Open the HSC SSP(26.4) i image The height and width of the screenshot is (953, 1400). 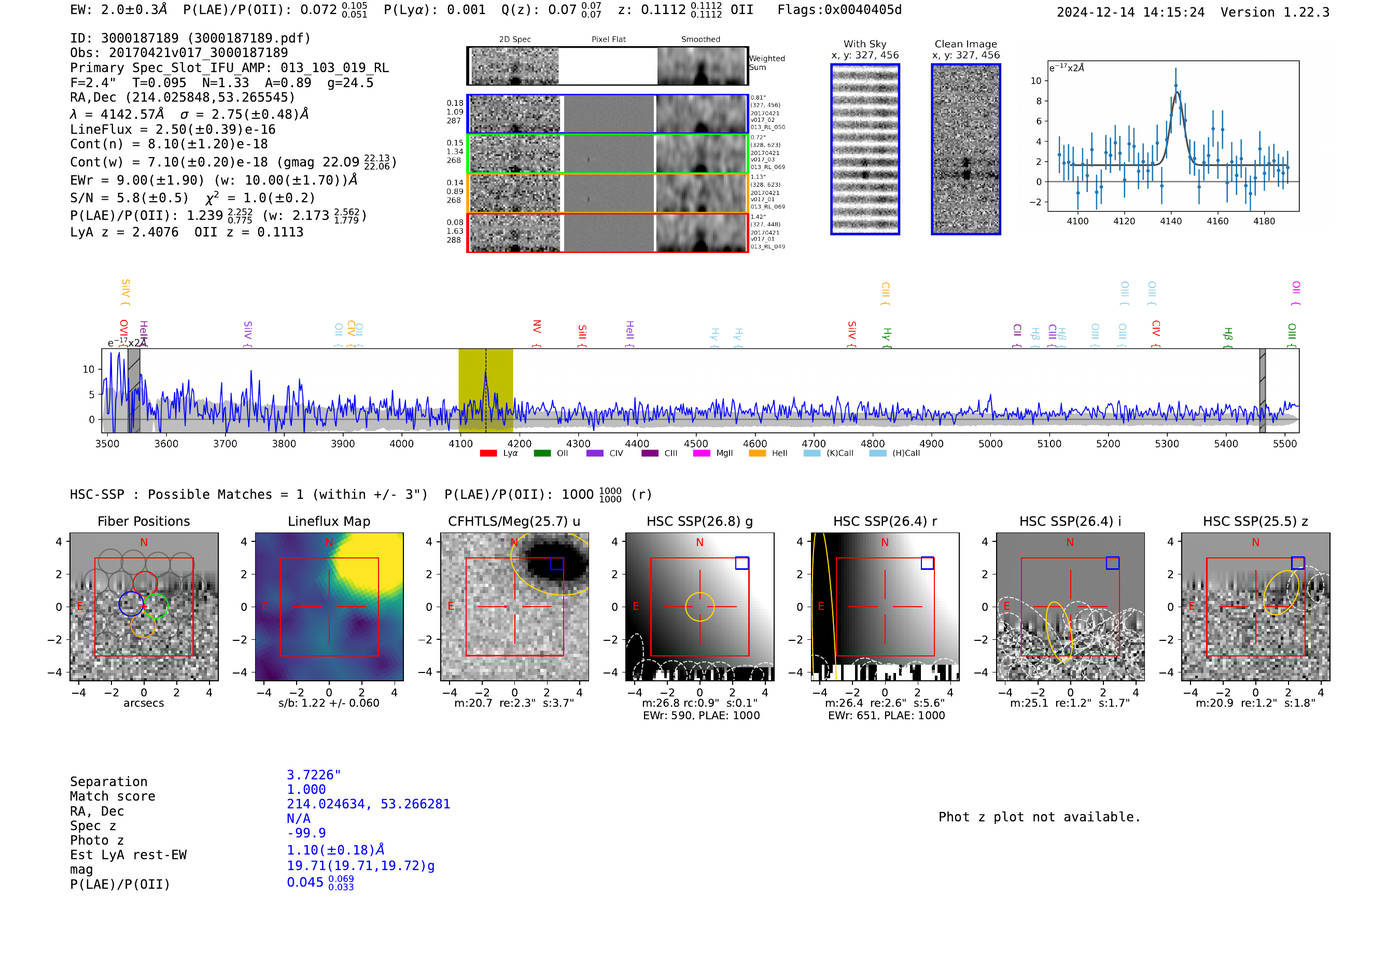1070,606
